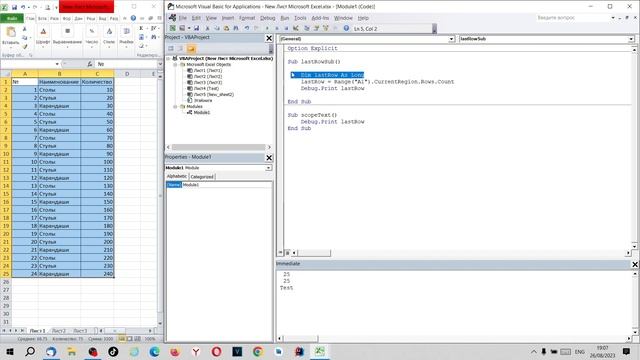640x360 pixels.
Task: Run the macro with Run Sub icon
Action: [x=267, y=28]
